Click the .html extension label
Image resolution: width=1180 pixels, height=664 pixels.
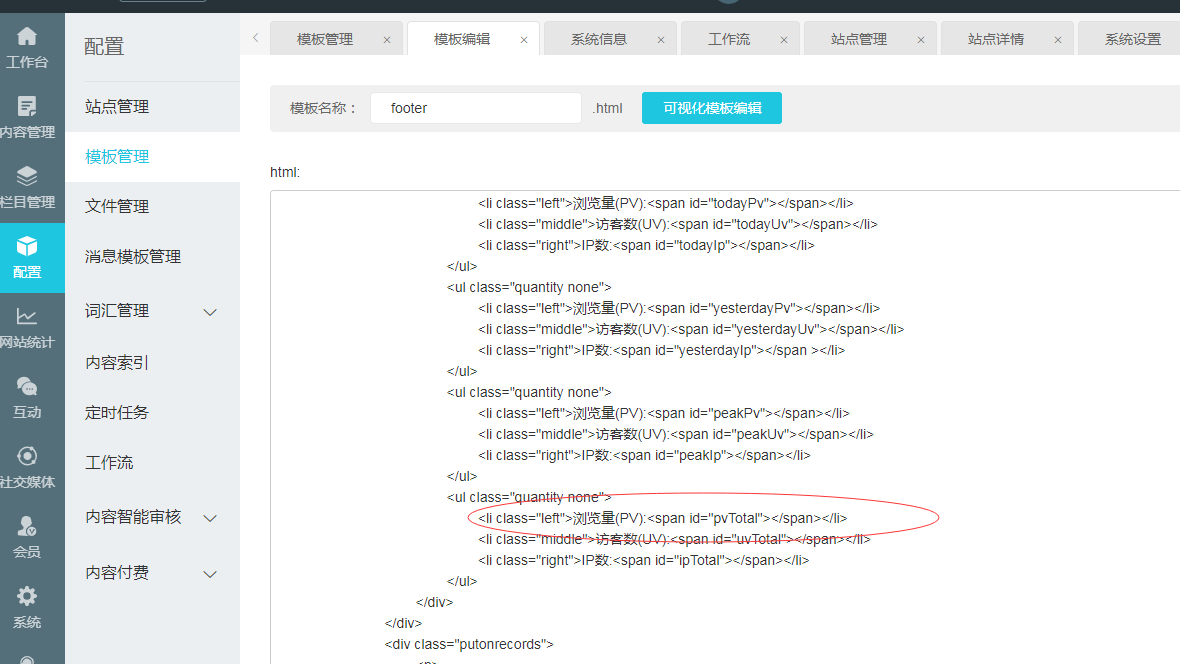pyautogui.click(x=607, y=108)
